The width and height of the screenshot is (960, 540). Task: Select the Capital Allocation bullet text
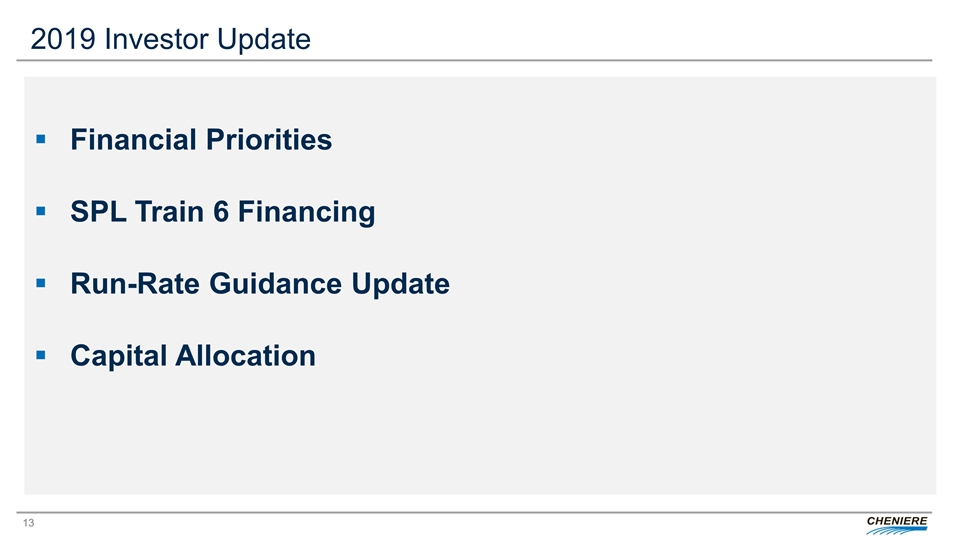[x=192, y=355]
